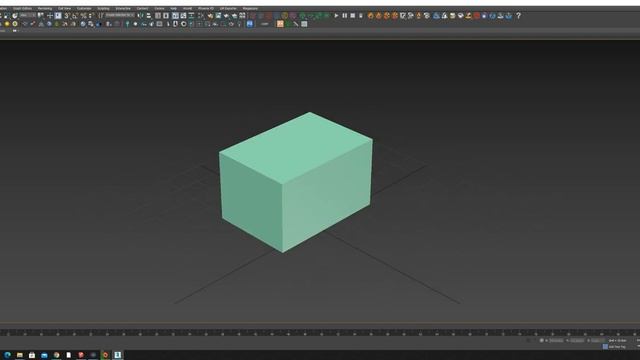Click the Mirror tool icon
The image size is (640, 360).
point(140,16)
